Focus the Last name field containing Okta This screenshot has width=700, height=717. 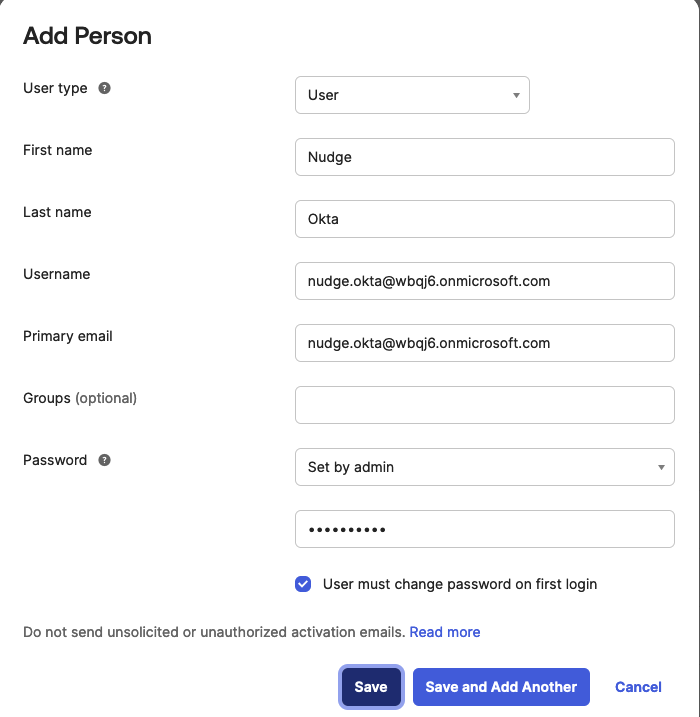coord(484,219)
